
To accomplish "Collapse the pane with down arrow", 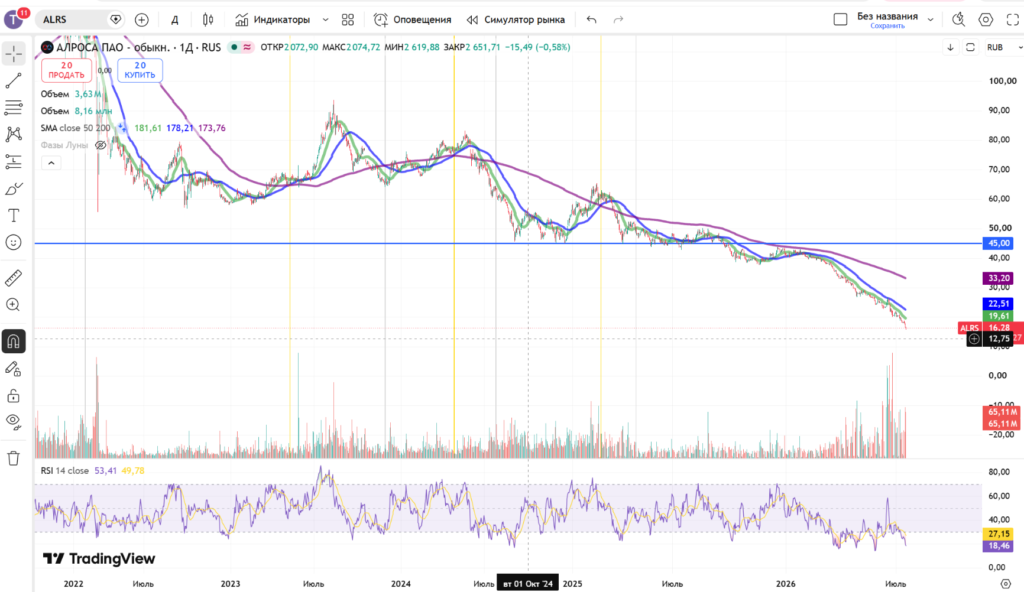I will coord(950,47).
